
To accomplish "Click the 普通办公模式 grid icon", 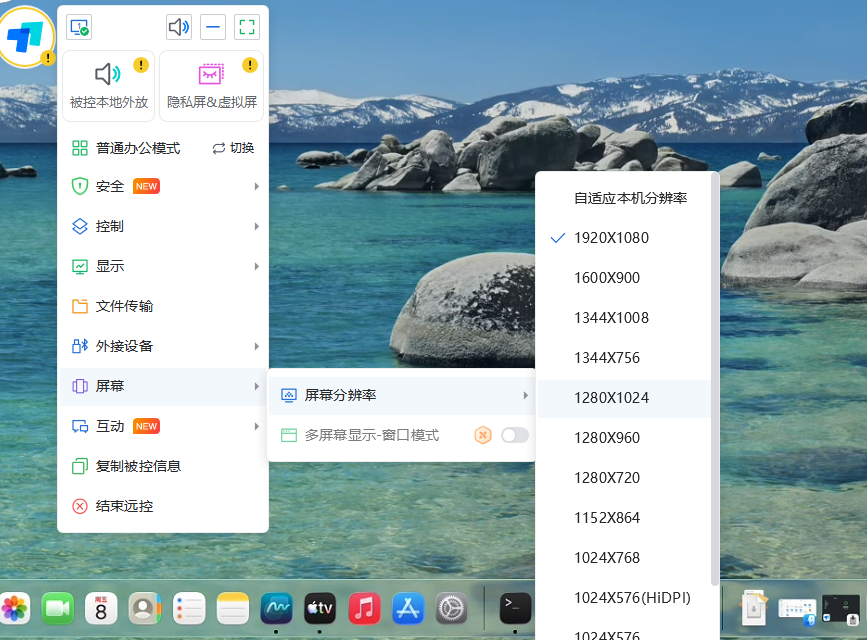I will pyautogui.click(x=80, y=148).
